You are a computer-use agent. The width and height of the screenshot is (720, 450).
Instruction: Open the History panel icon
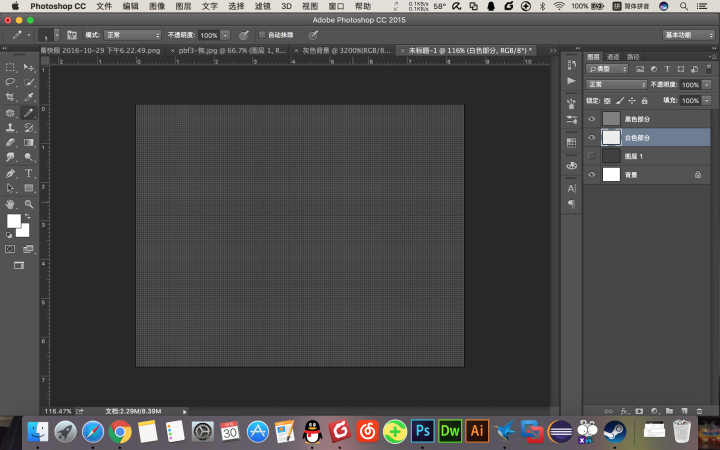point(571,65)
